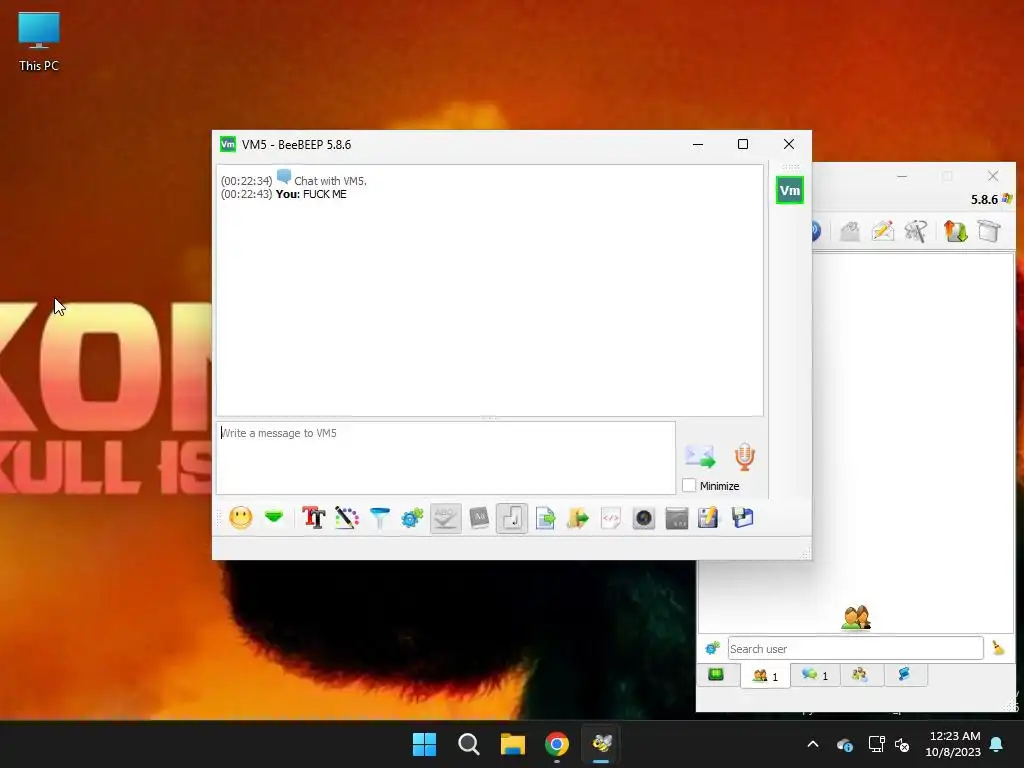Toggle the beep sound note button
This screenshot has width=1024, height=768.
512,518
